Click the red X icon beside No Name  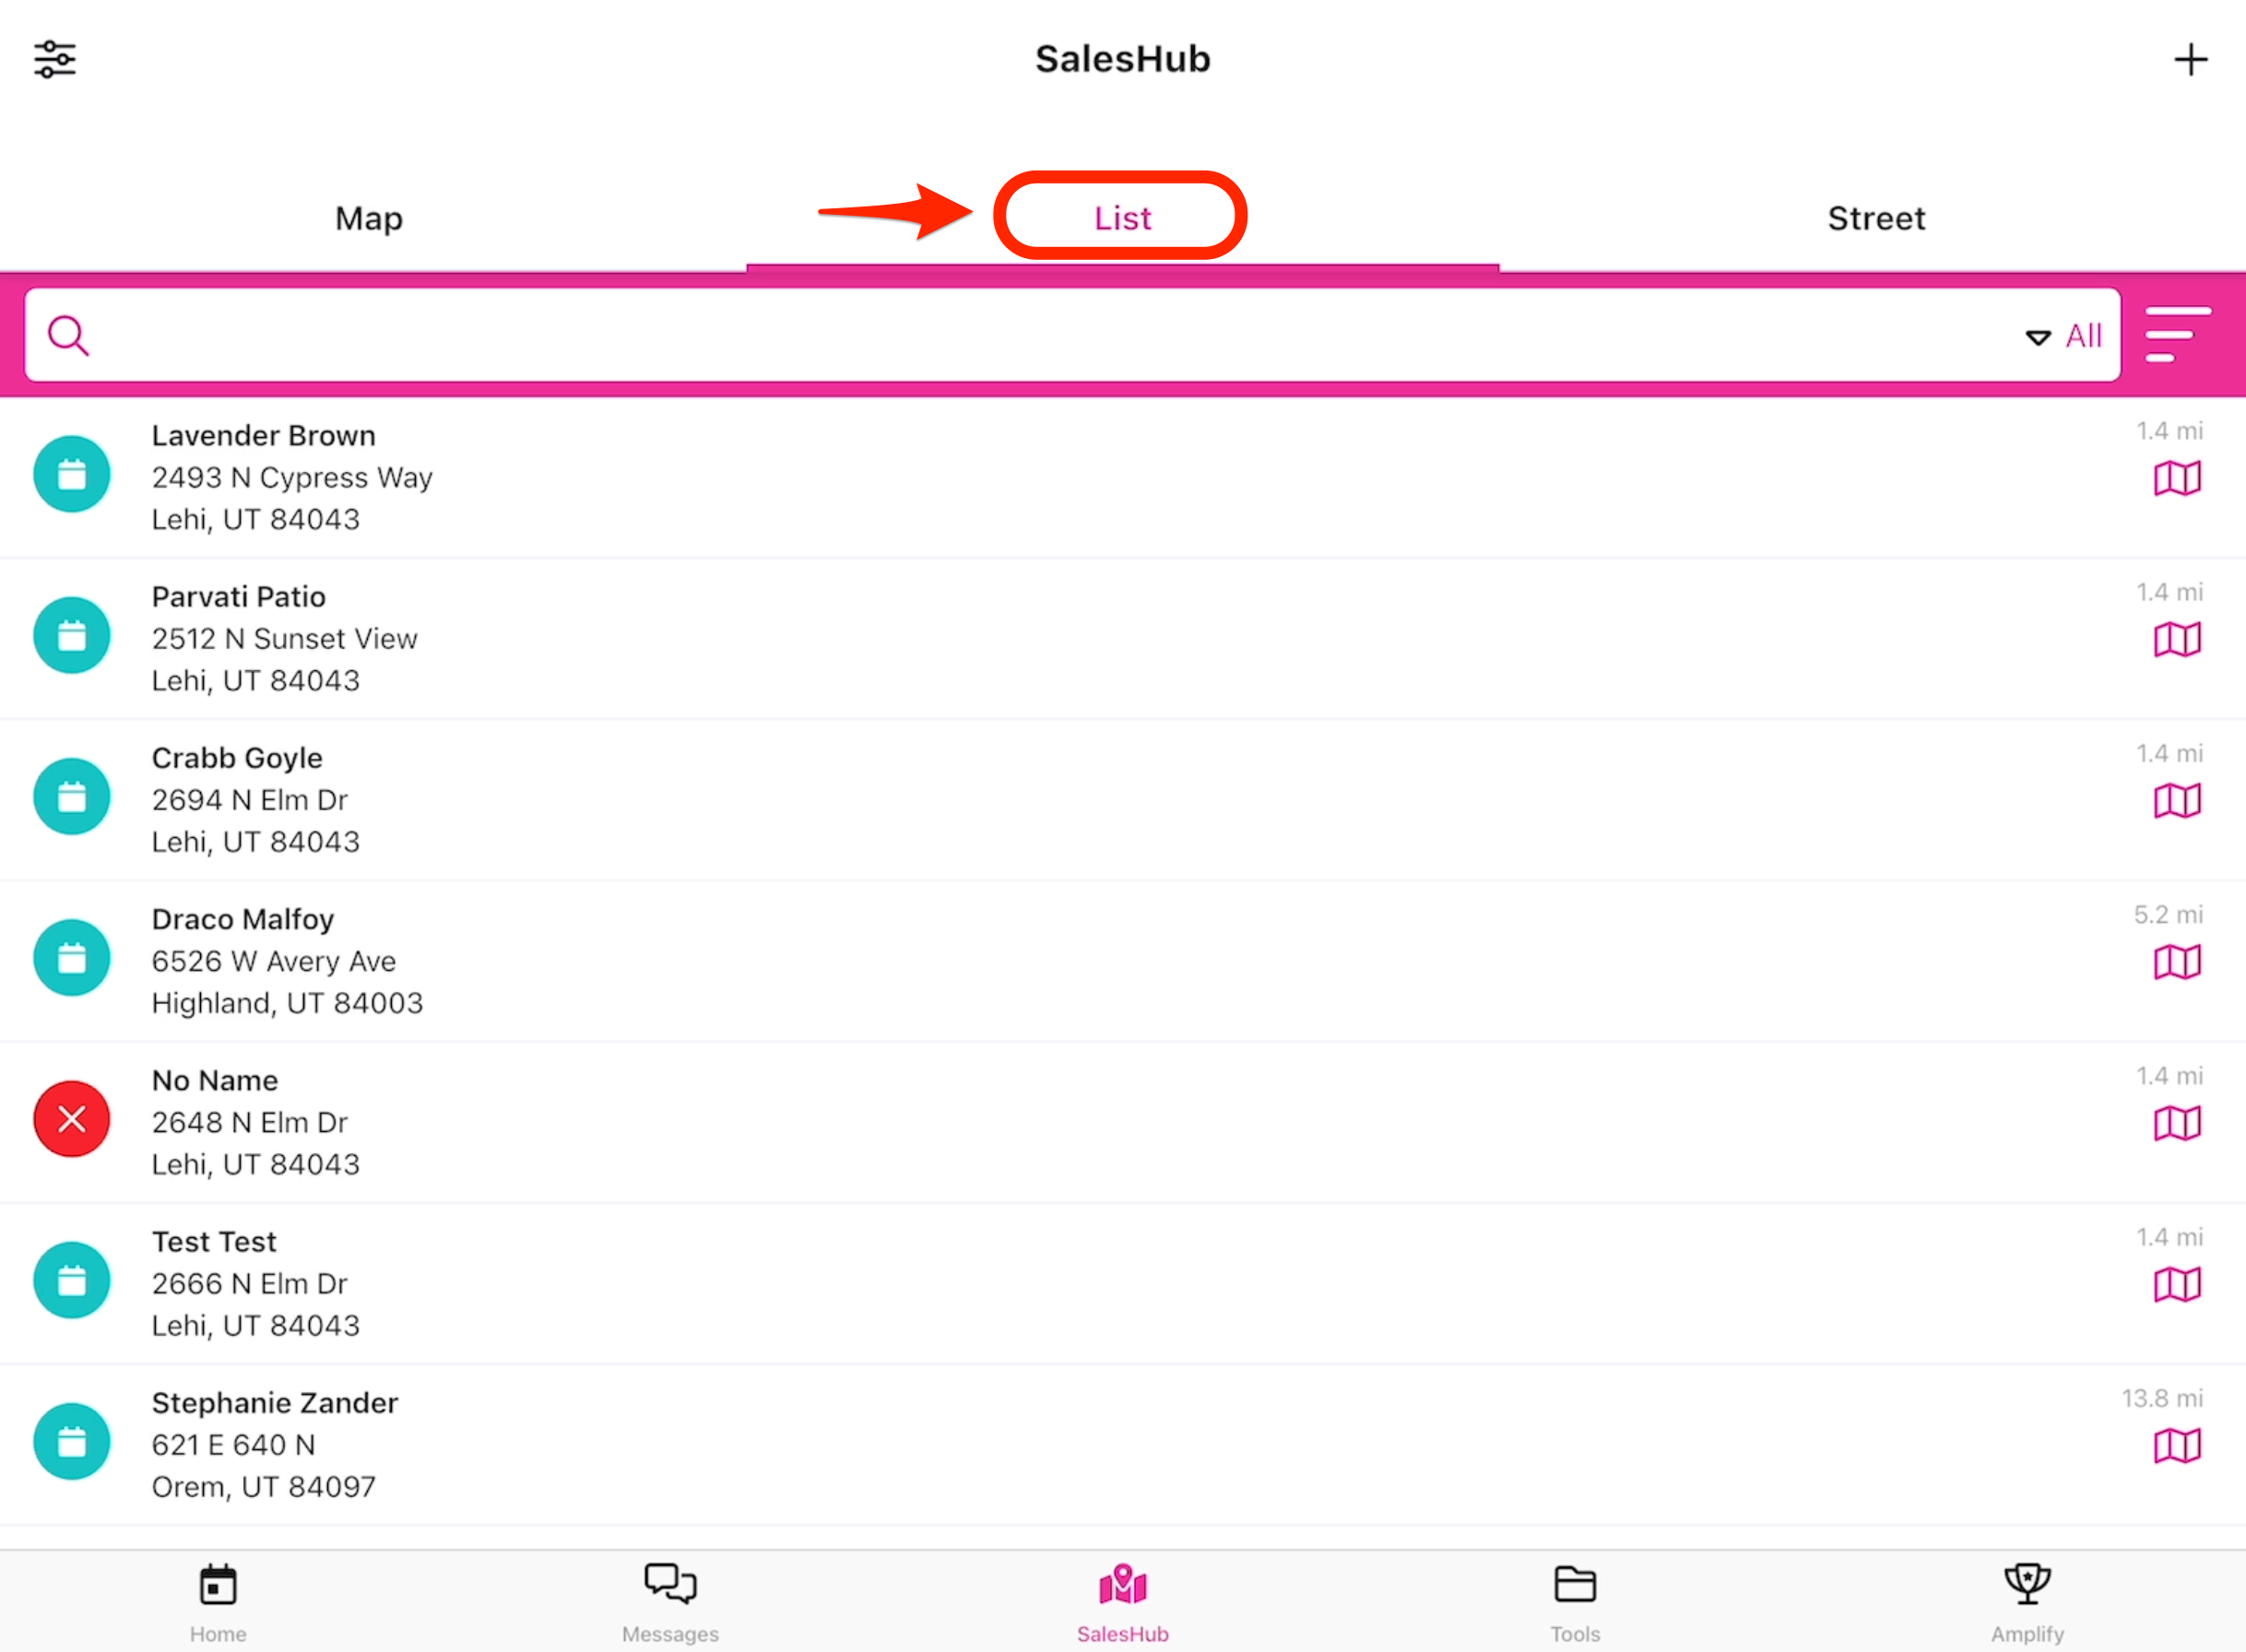72,1119
